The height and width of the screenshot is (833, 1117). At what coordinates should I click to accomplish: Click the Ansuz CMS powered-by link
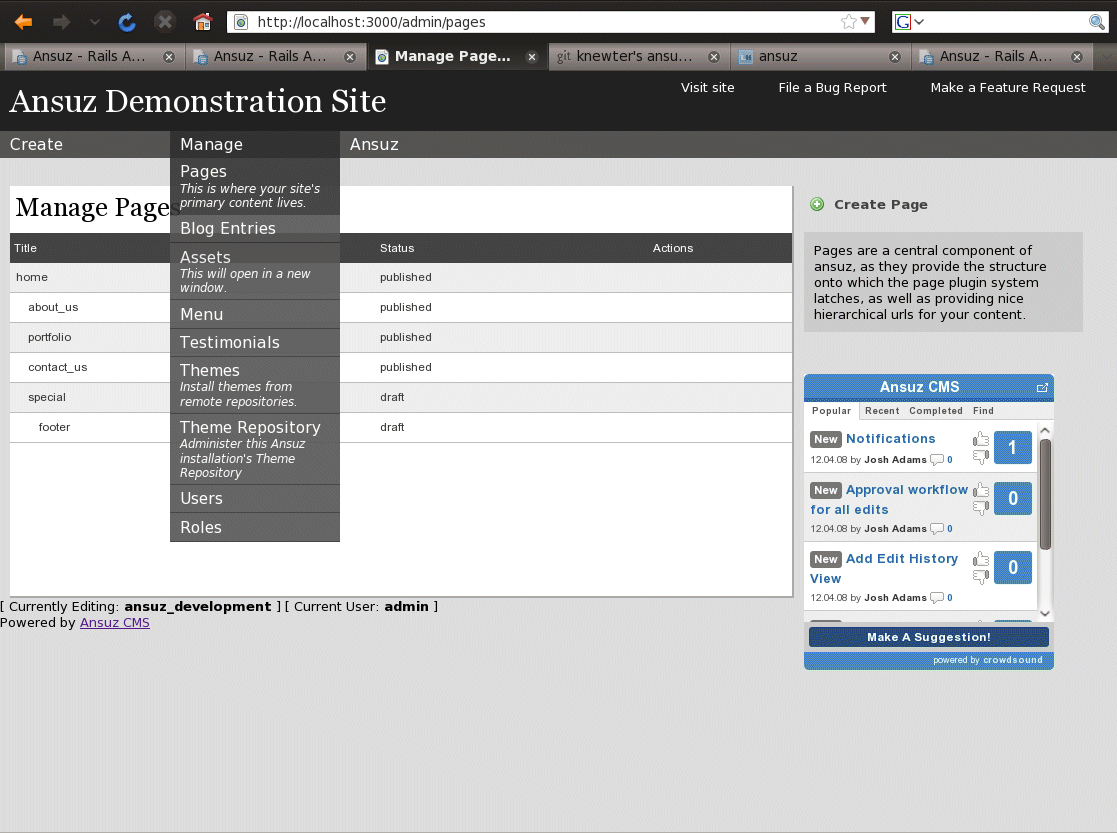[x=115, y=623]
